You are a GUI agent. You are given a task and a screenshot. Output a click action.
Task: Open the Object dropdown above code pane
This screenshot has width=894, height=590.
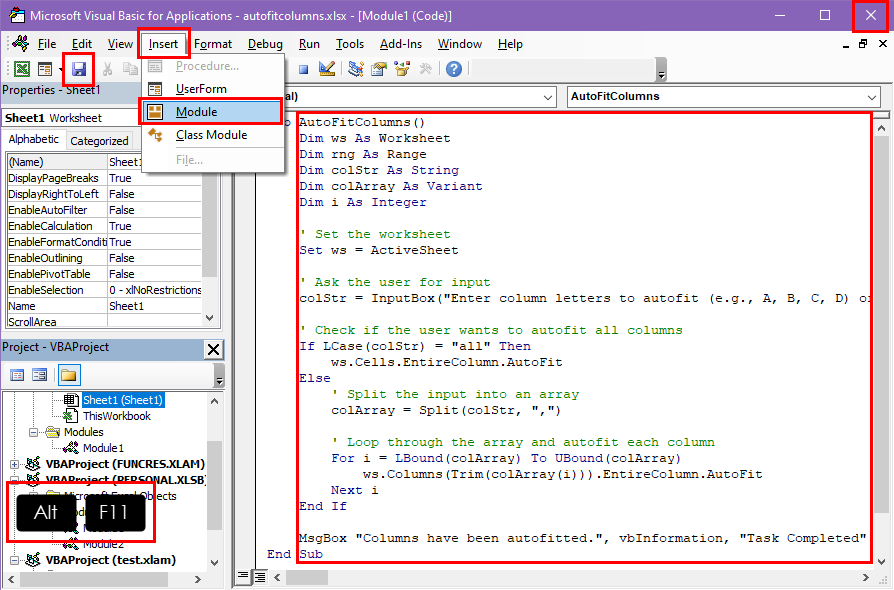click(548, 97)
